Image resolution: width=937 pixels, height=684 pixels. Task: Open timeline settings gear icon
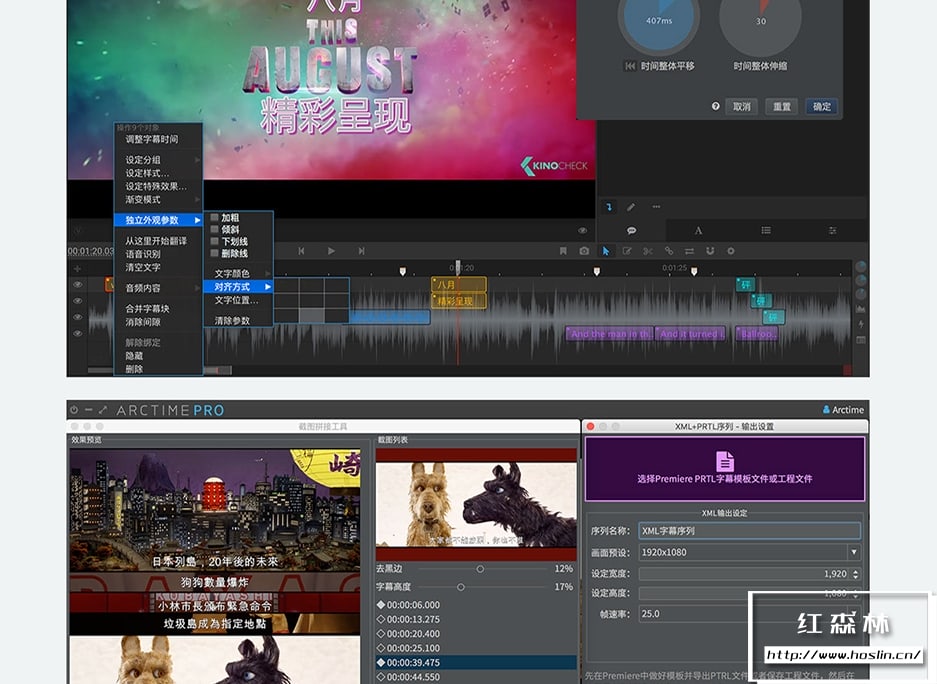[730, 251]
